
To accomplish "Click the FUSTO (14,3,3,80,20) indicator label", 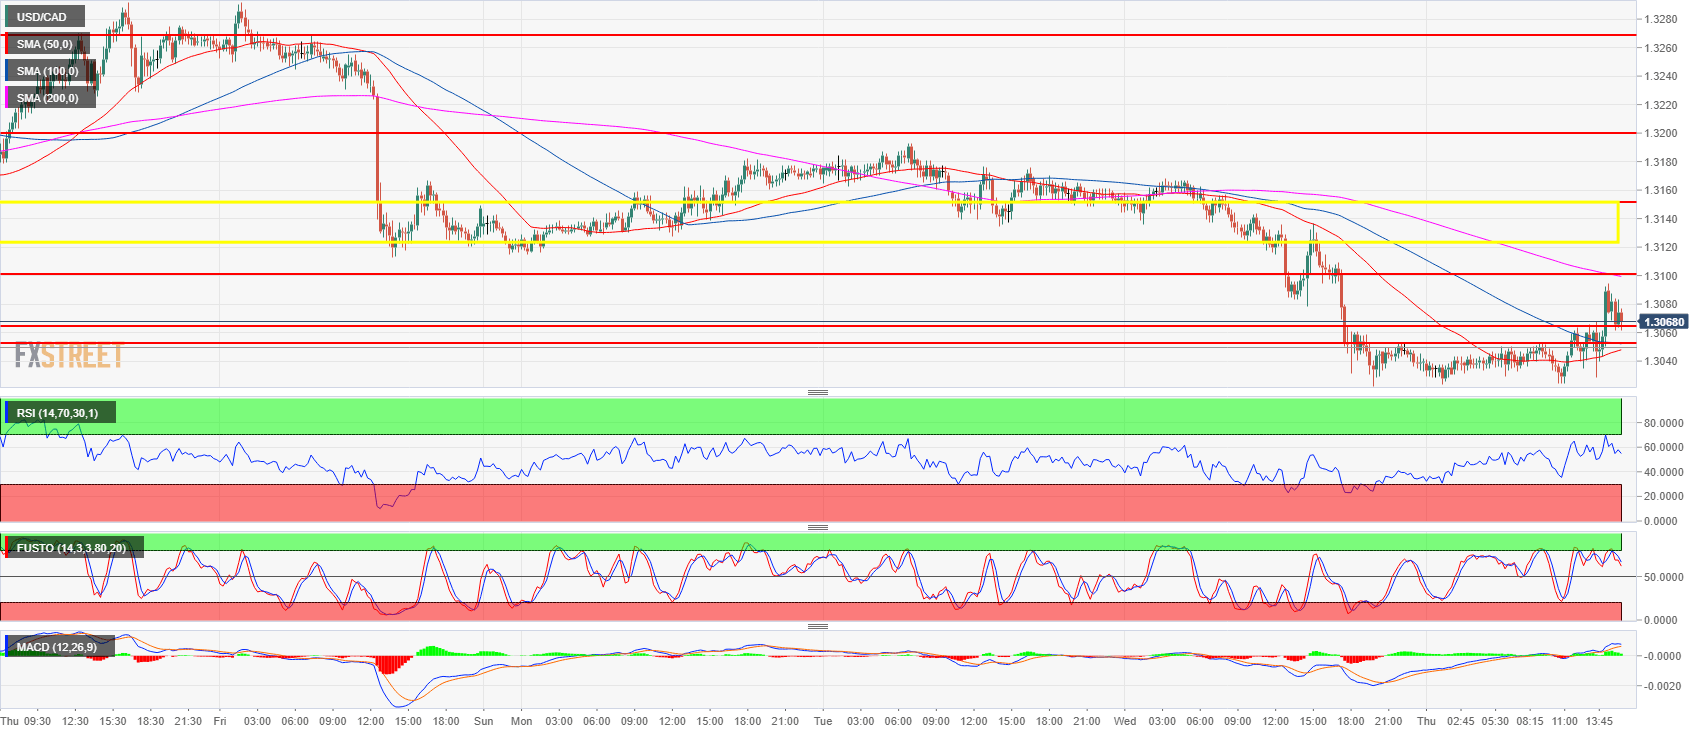I will coord(72,548).
